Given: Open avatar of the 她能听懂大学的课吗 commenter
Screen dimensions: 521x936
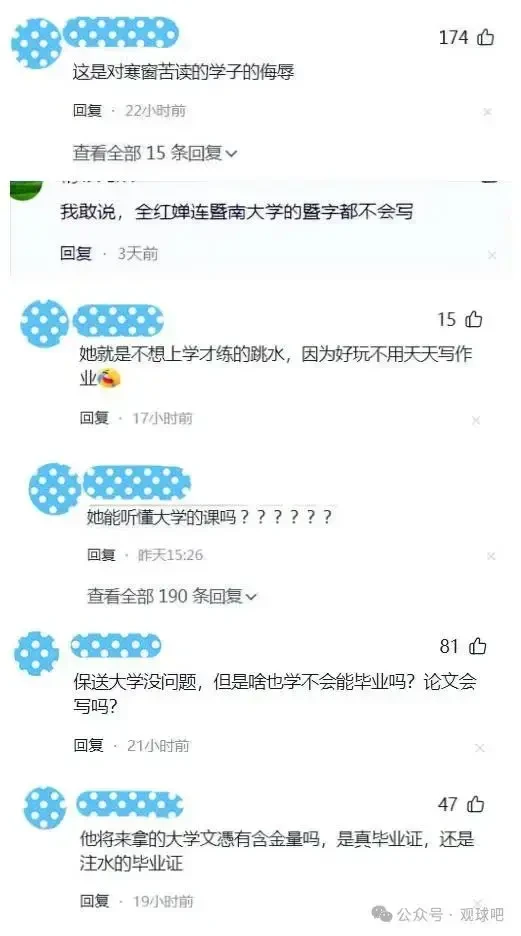Looking at the screenshot, I should click(54, 490).
